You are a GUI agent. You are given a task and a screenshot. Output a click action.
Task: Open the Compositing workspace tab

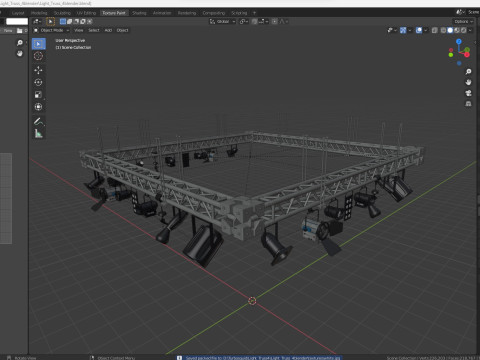[214, 13]
